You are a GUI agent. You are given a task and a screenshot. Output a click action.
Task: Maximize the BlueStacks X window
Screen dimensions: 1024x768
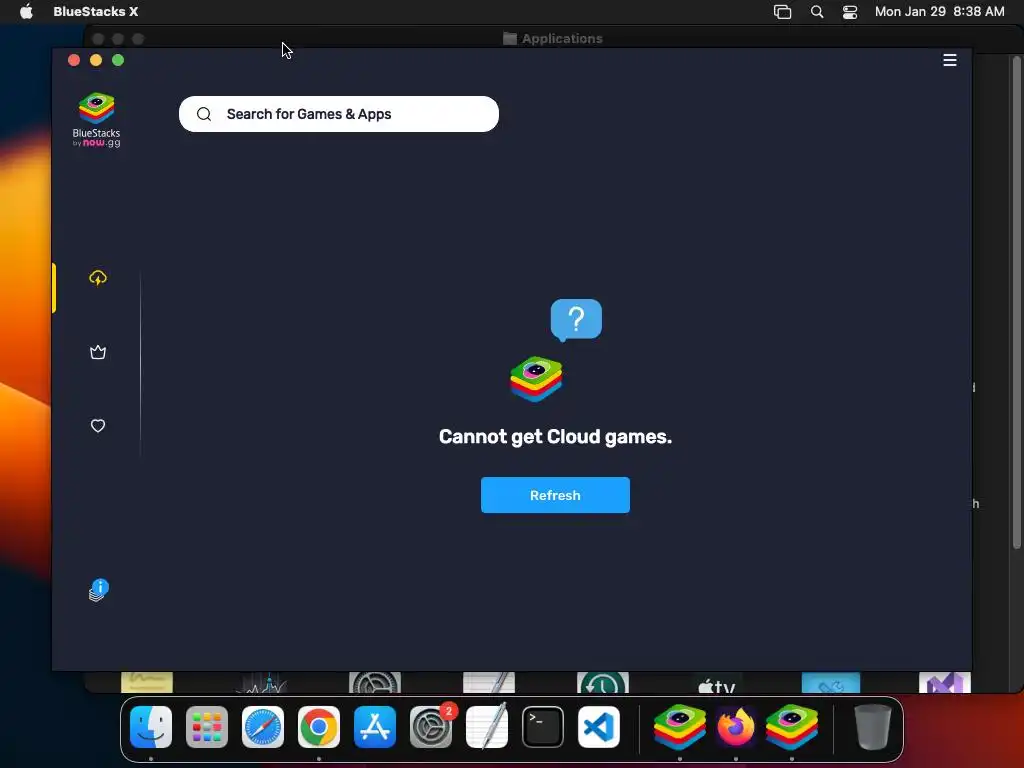point(118,60)
